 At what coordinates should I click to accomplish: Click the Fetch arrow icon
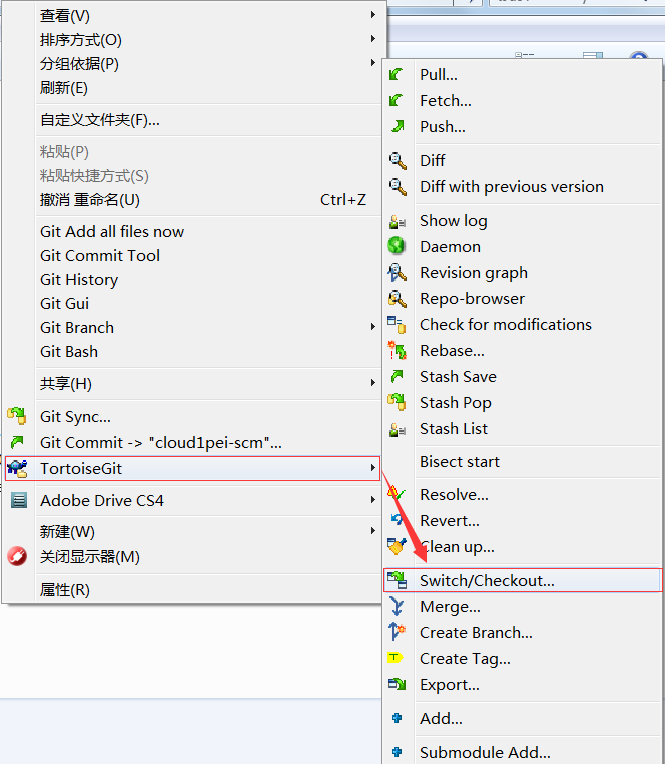click(397, 100)
